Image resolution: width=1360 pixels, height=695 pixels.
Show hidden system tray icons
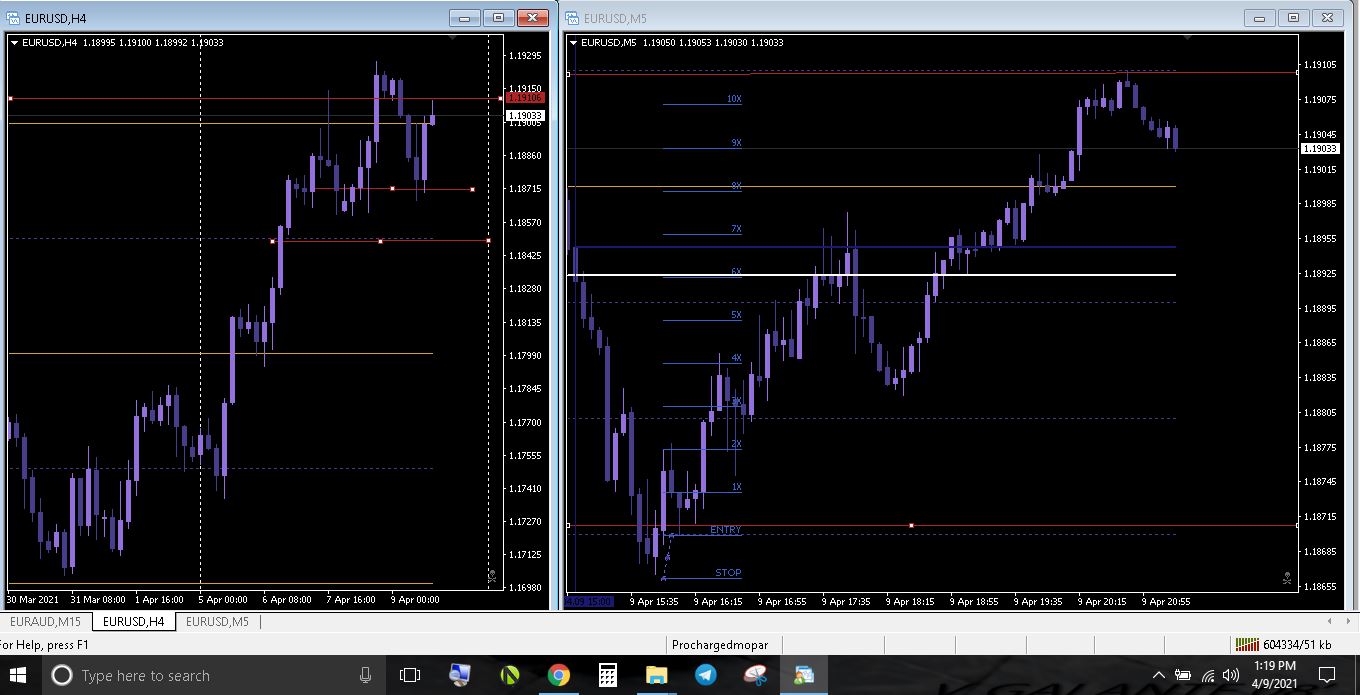tap(1159, 675)
